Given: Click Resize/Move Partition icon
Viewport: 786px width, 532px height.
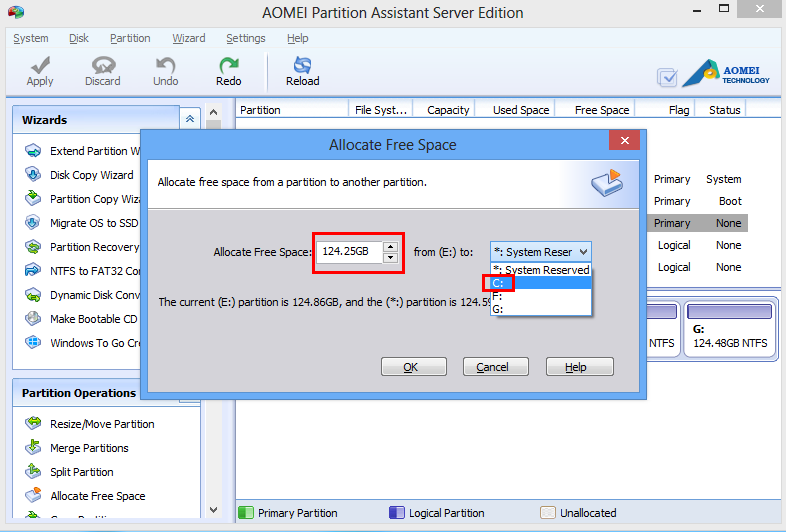Looking at the screenshot, I should [33, 423].
